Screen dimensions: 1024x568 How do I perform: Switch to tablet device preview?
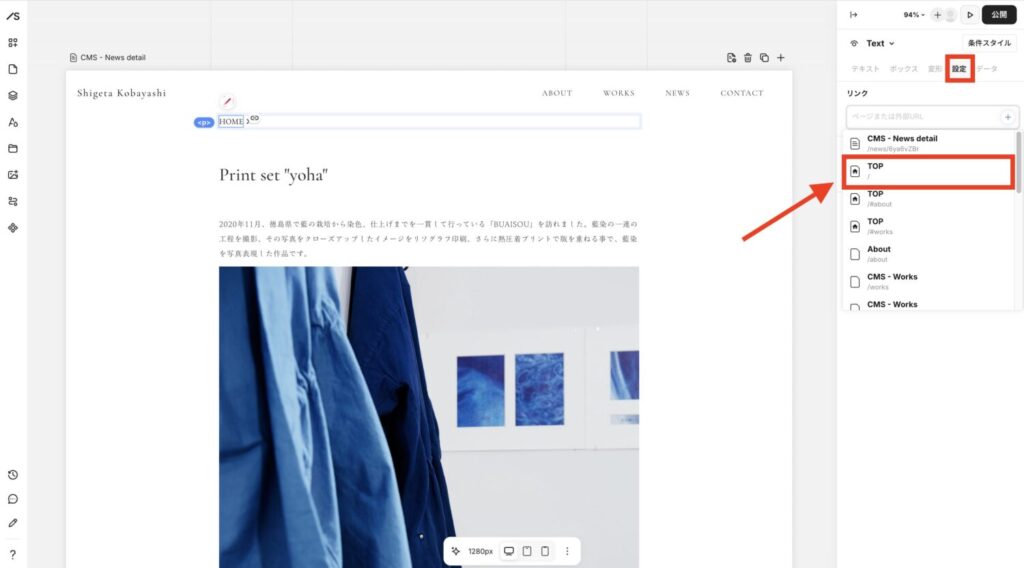point(527,551)
